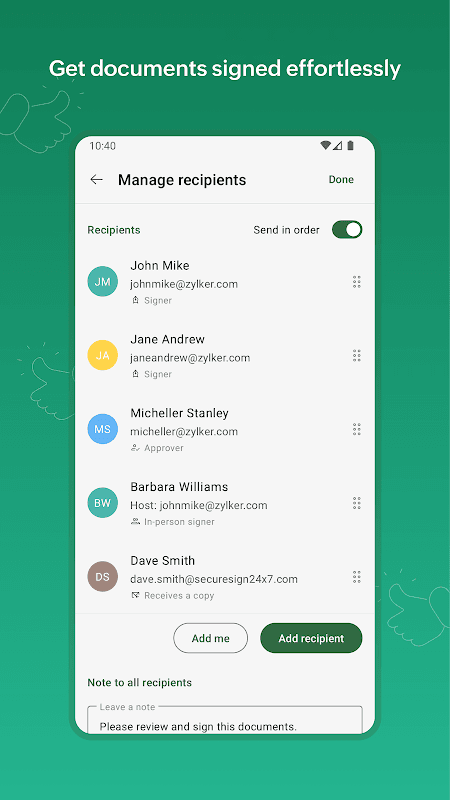The width and height of the screenshot is (450, 800).
Task: Click the reorder handle beside John Mike
Action: tap(357, 282)
